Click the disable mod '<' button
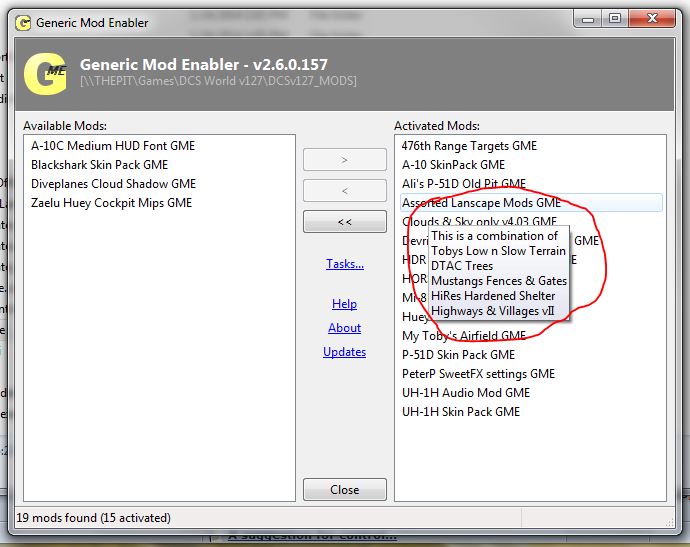Viewport: 690px width, 547px height. pyautogui.click(x=345, y=191)
